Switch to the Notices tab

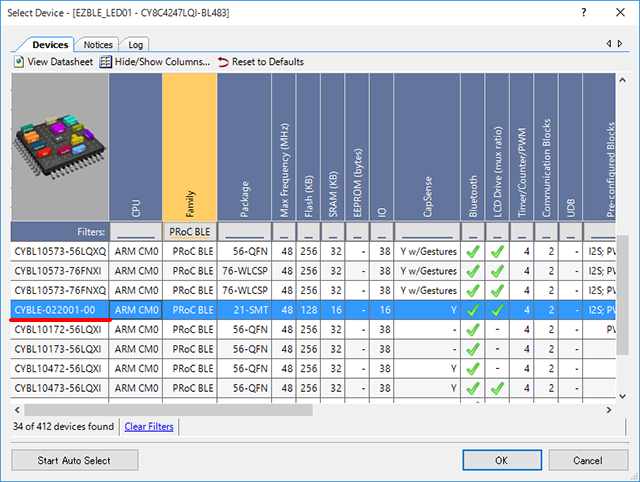coord(98,44)
